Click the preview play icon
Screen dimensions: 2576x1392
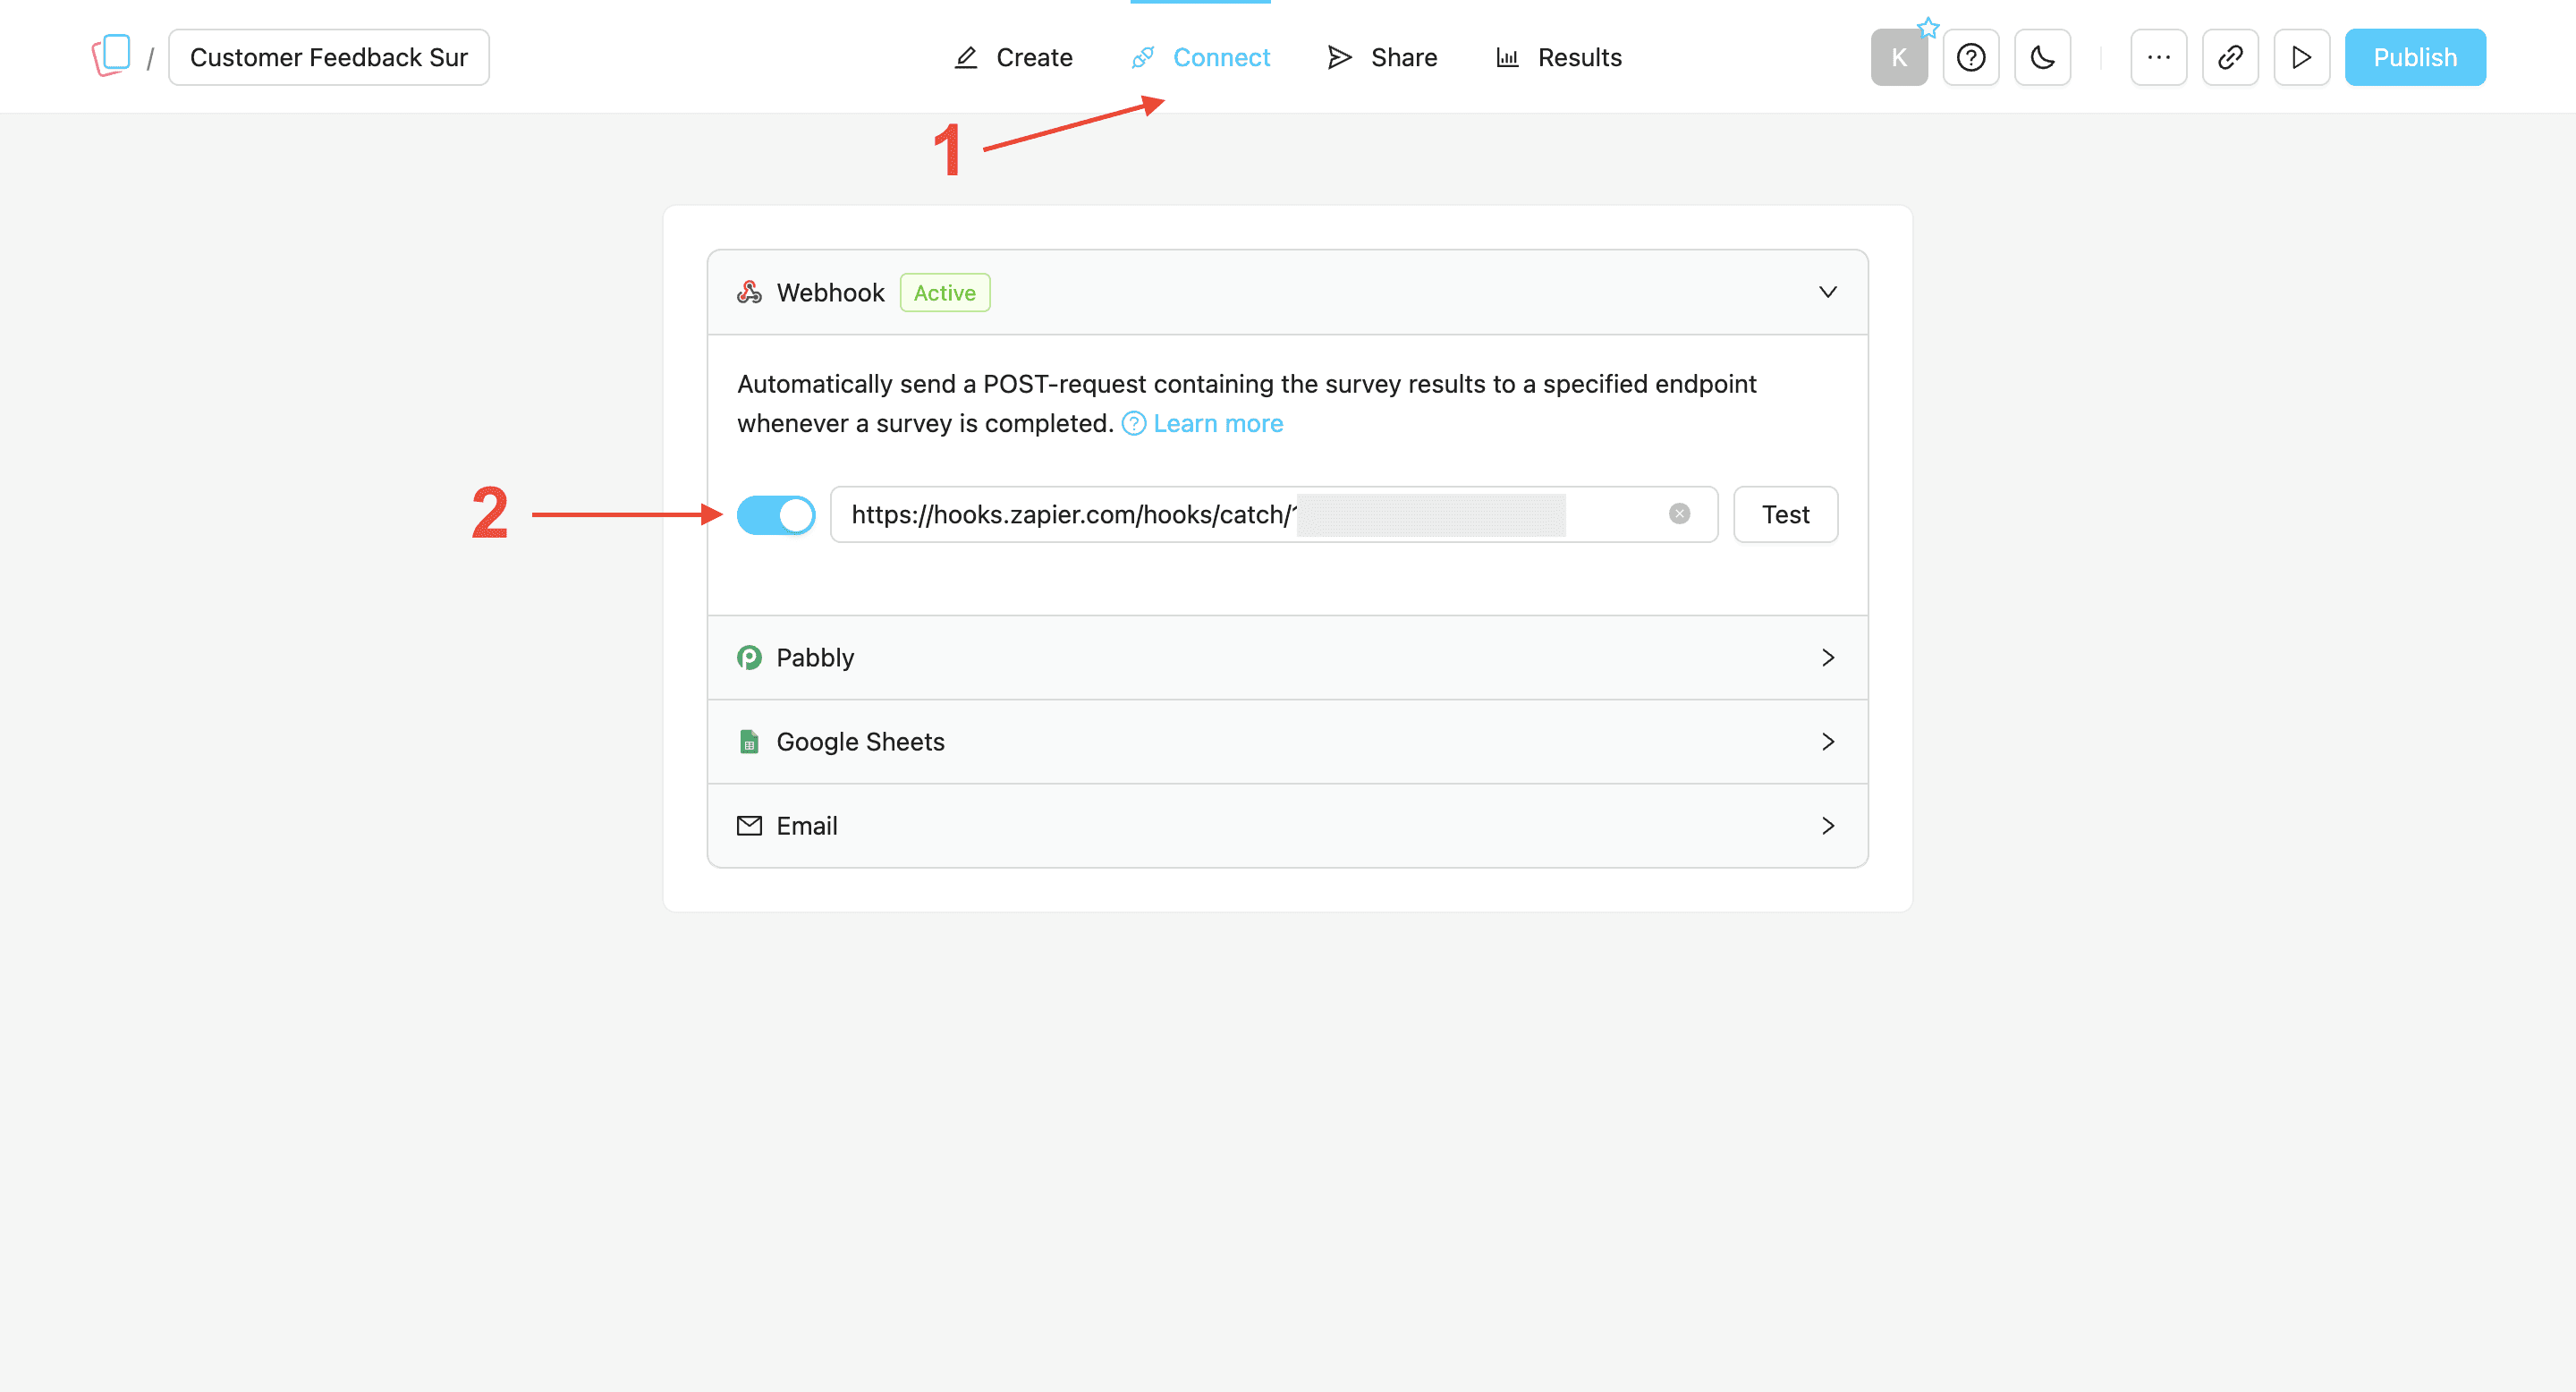(x=2301, y=57)
